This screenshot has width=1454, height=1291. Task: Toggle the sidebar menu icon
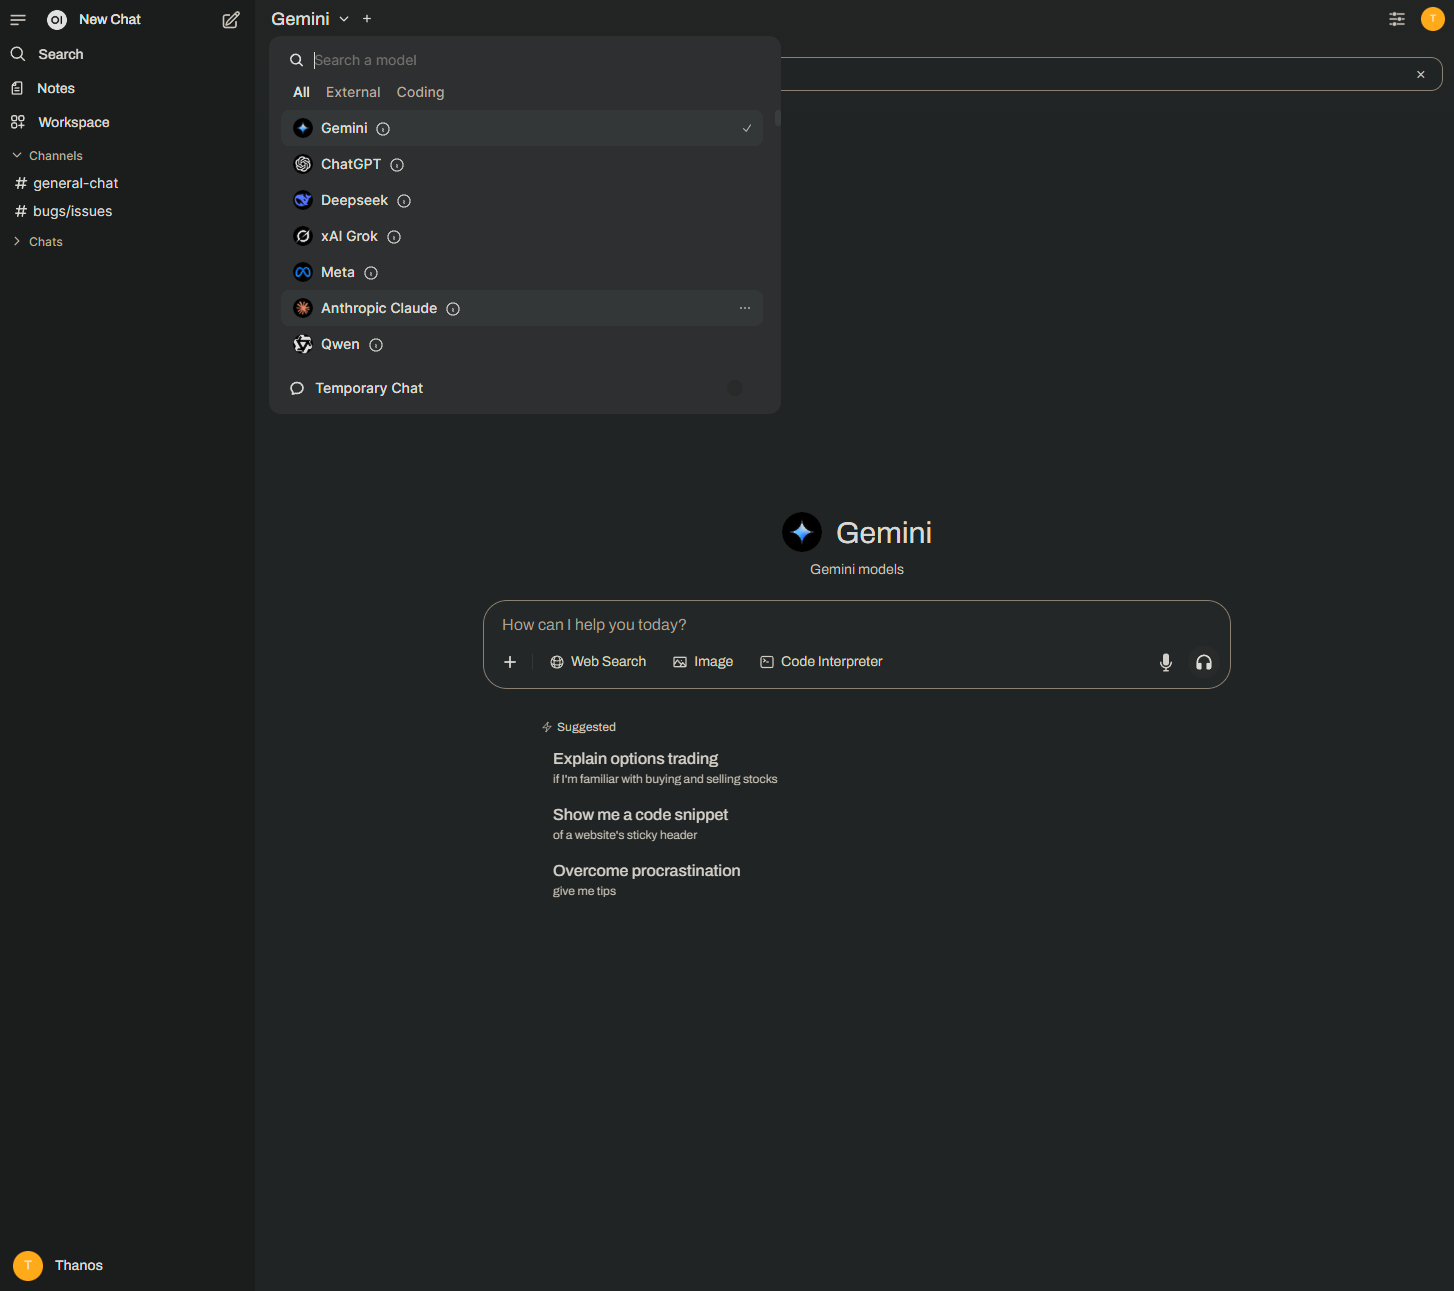click(x=18, y=20)
